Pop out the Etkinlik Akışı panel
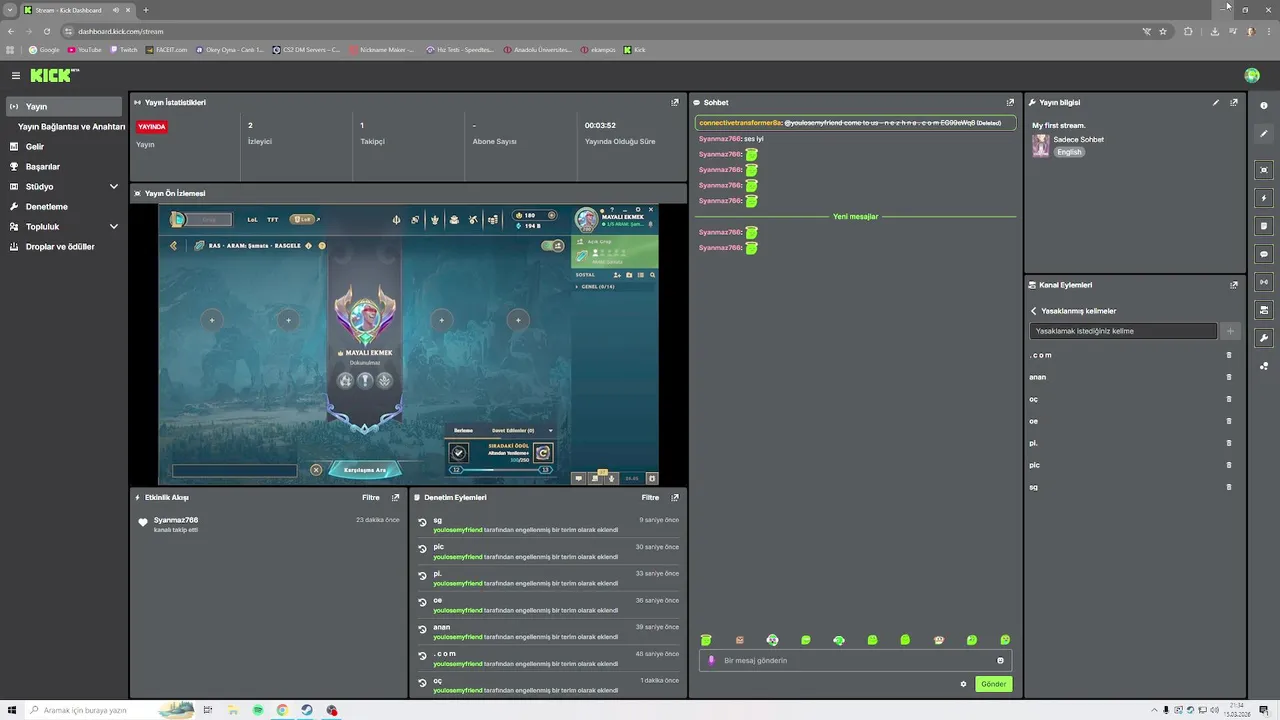 [x=396, y=497]
